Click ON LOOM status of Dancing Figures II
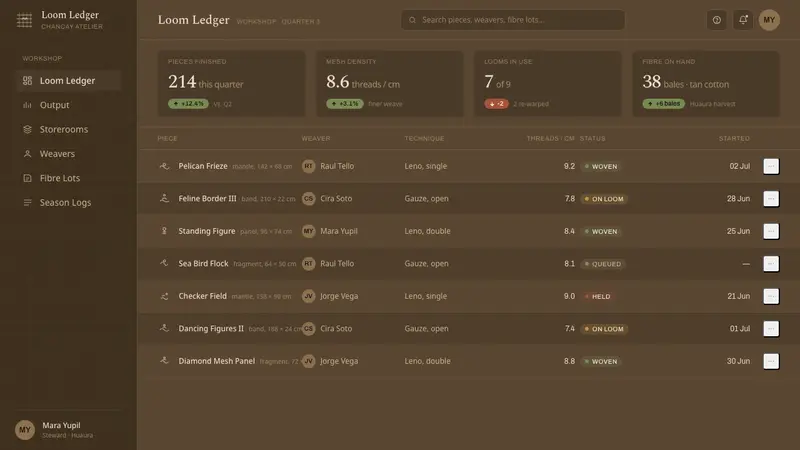The width and height of the screenshot is (800, 450). (x=604, y=329)
